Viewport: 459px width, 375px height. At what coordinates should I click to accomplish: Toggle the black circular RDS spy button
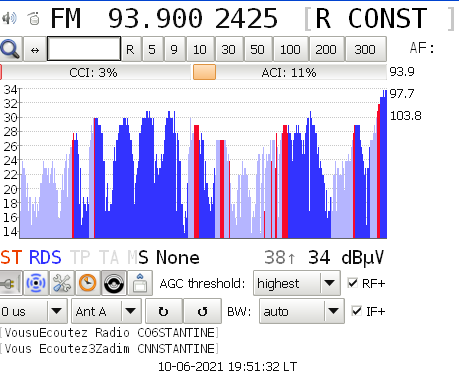click(114, 283)
